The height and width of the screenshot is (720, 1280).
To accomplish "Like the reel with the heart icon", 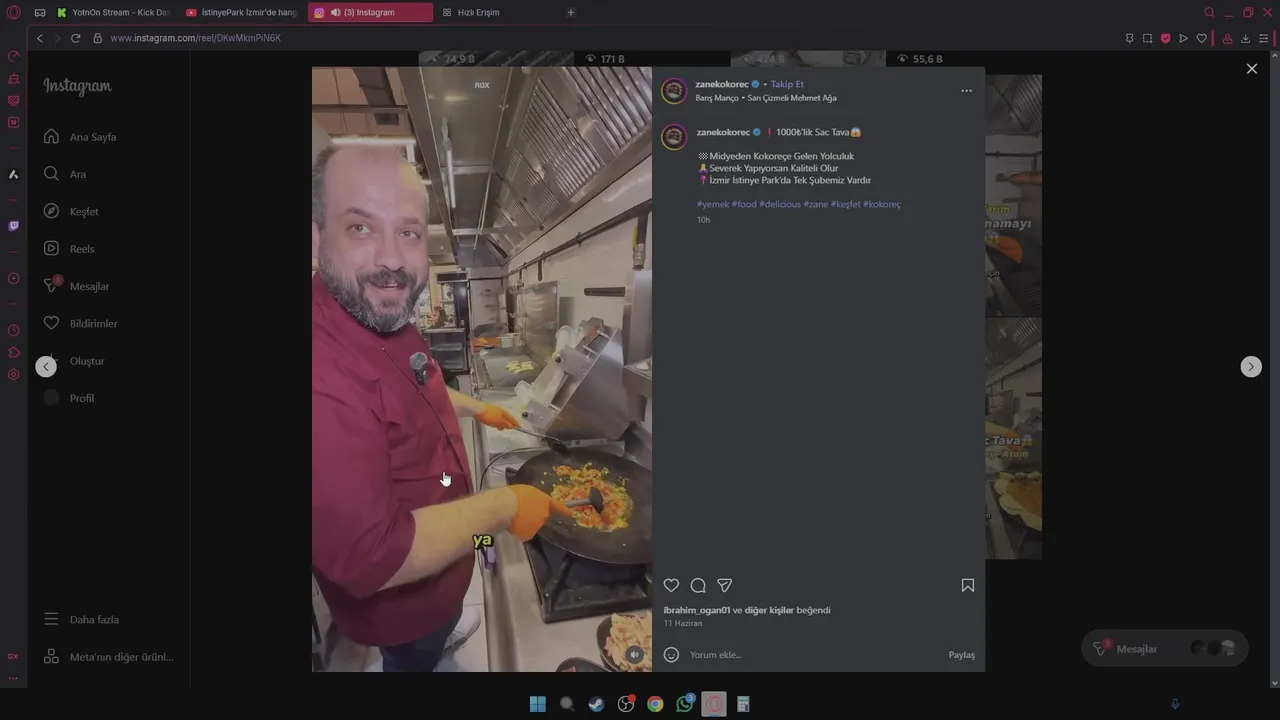I will click(671, 585).
